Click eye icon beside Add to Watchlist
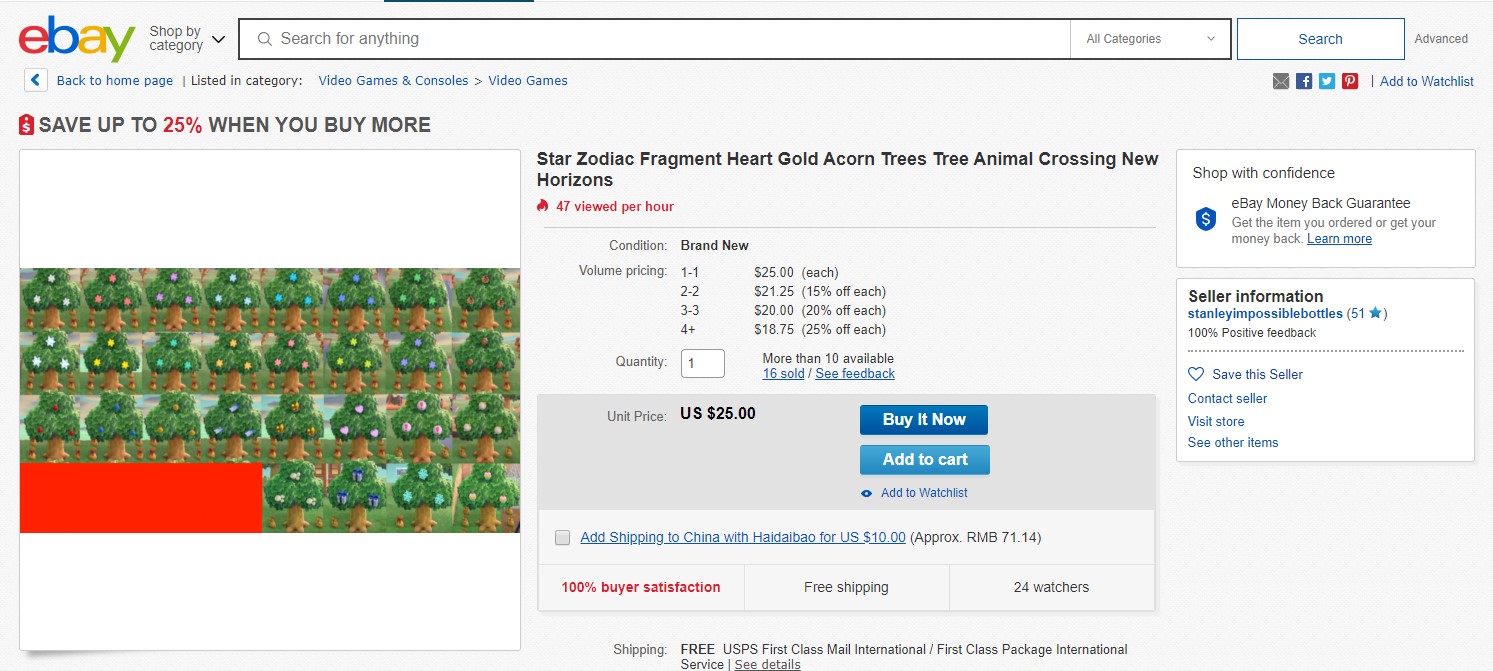Viewport: 1493px width, 671px height. (x=867, y=493)
